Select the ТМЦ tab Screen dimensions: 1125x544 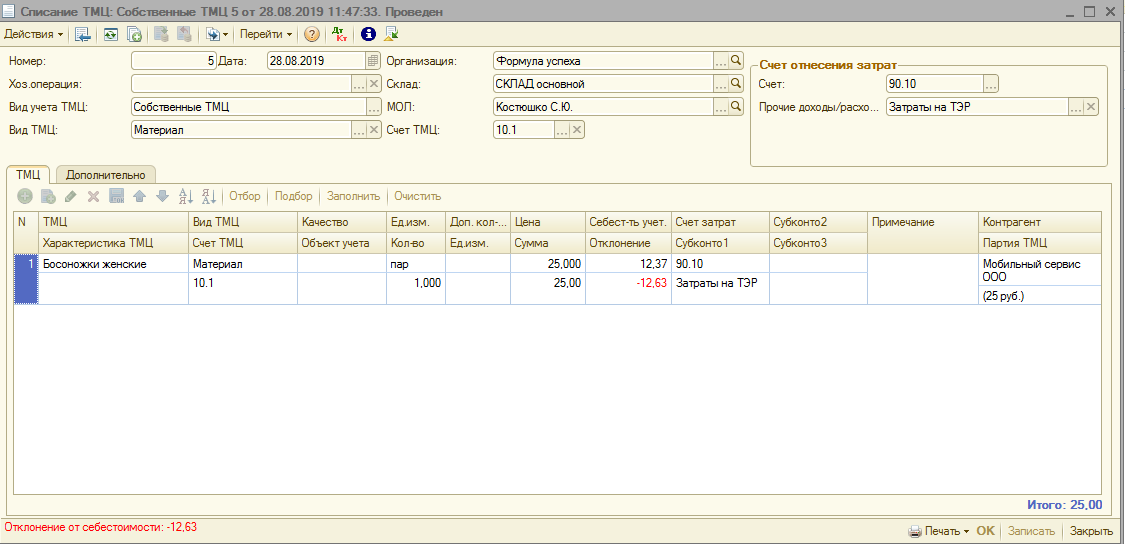click(x=28, y=175)
